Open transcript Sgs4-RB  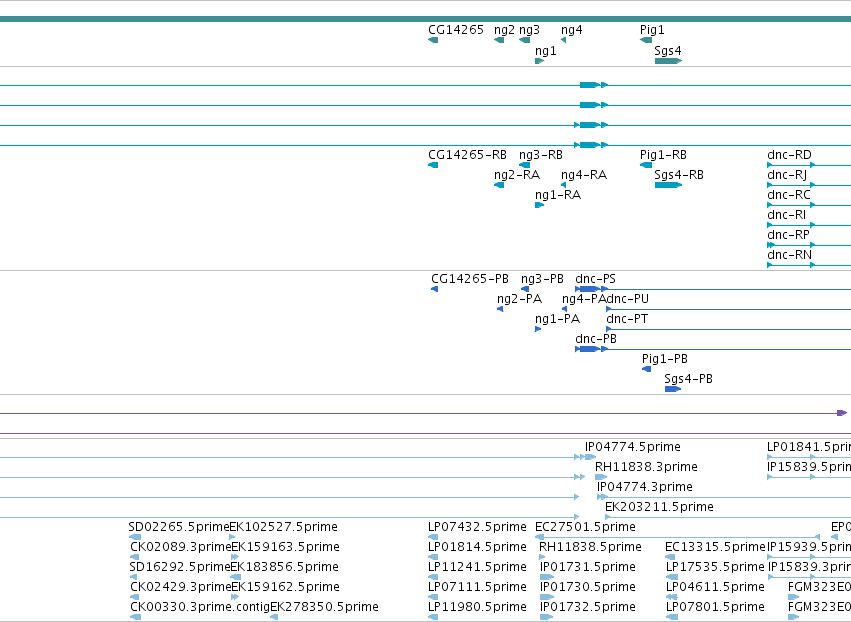[679, 175]
